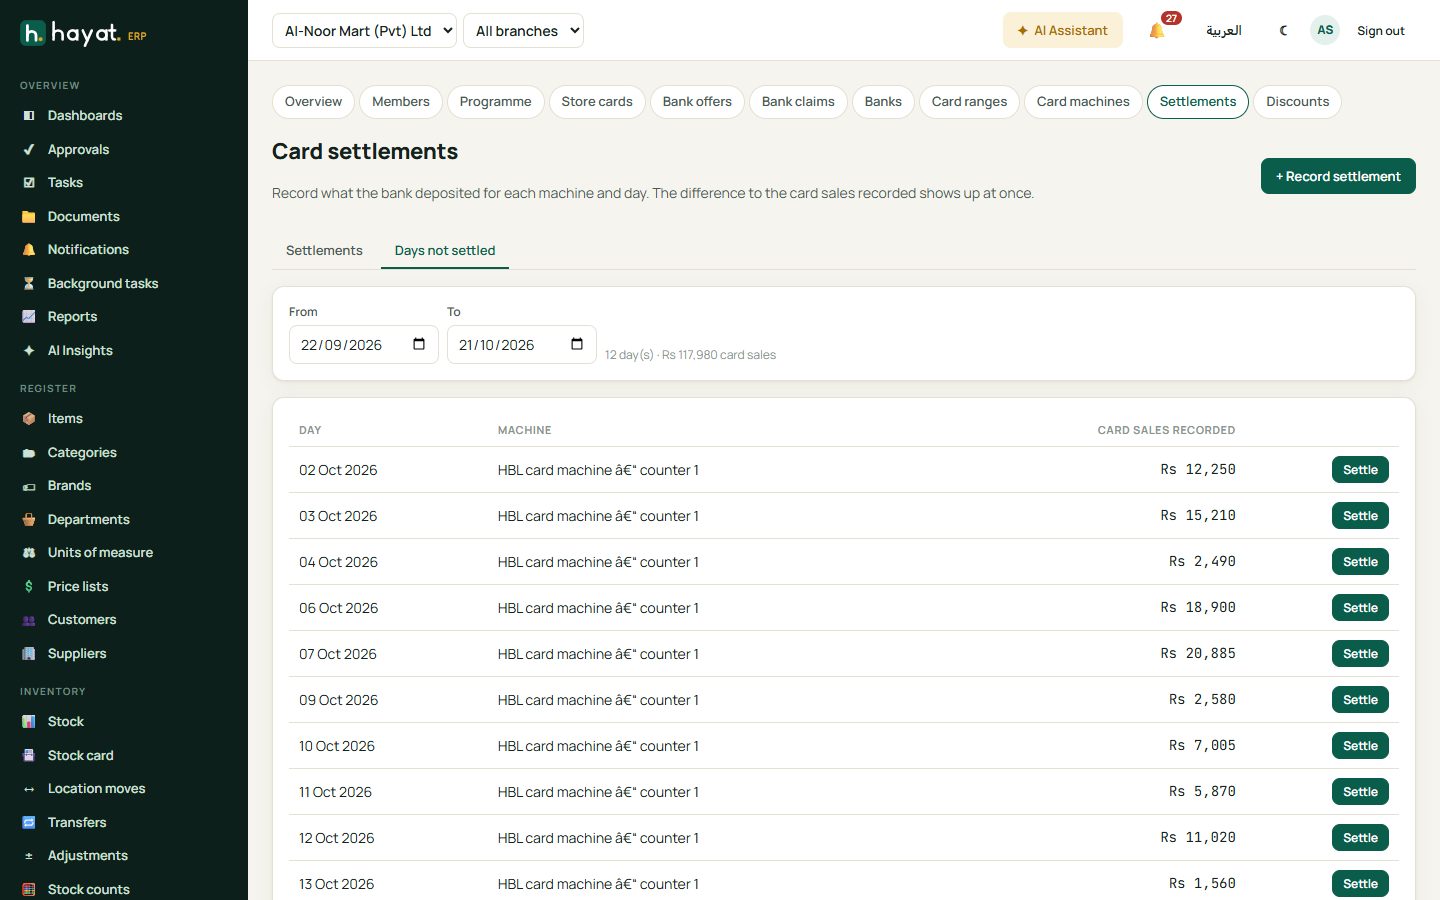Open the Price lists dollar icon
1440x900 pixels.
pyautogui.click(x=29, y=587)
